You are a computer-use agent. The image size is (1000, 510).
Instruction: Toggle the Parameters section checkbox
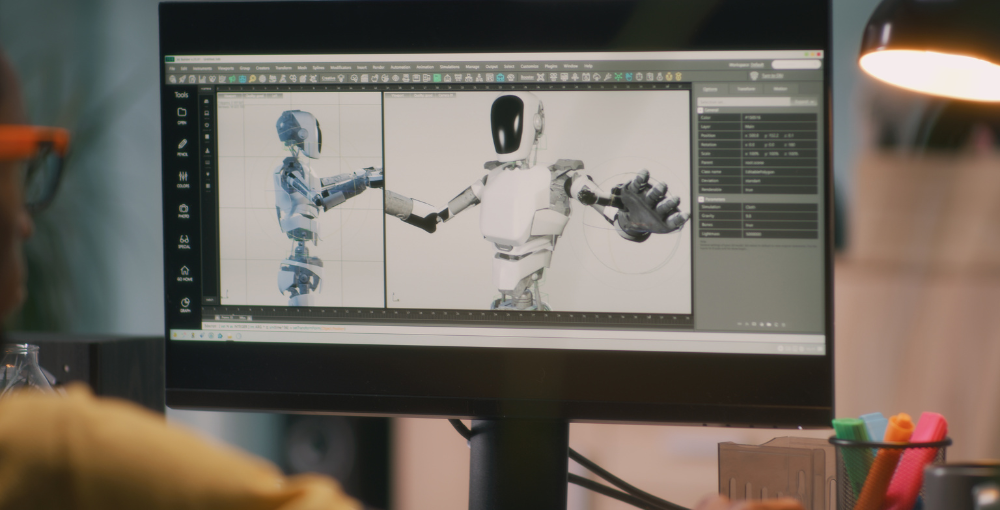[x=701, y=199]
